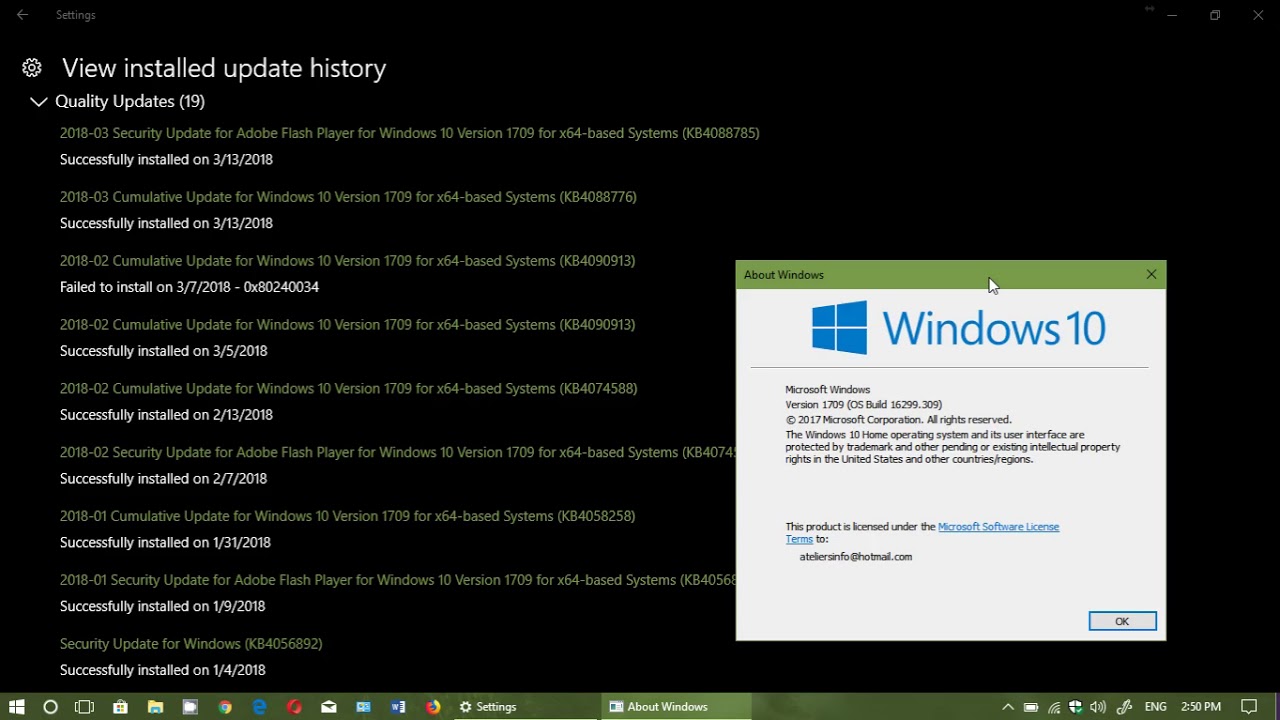Click OK in About Windows dialog
This screenshot has height=720, width=1280.
(1122, 621)
